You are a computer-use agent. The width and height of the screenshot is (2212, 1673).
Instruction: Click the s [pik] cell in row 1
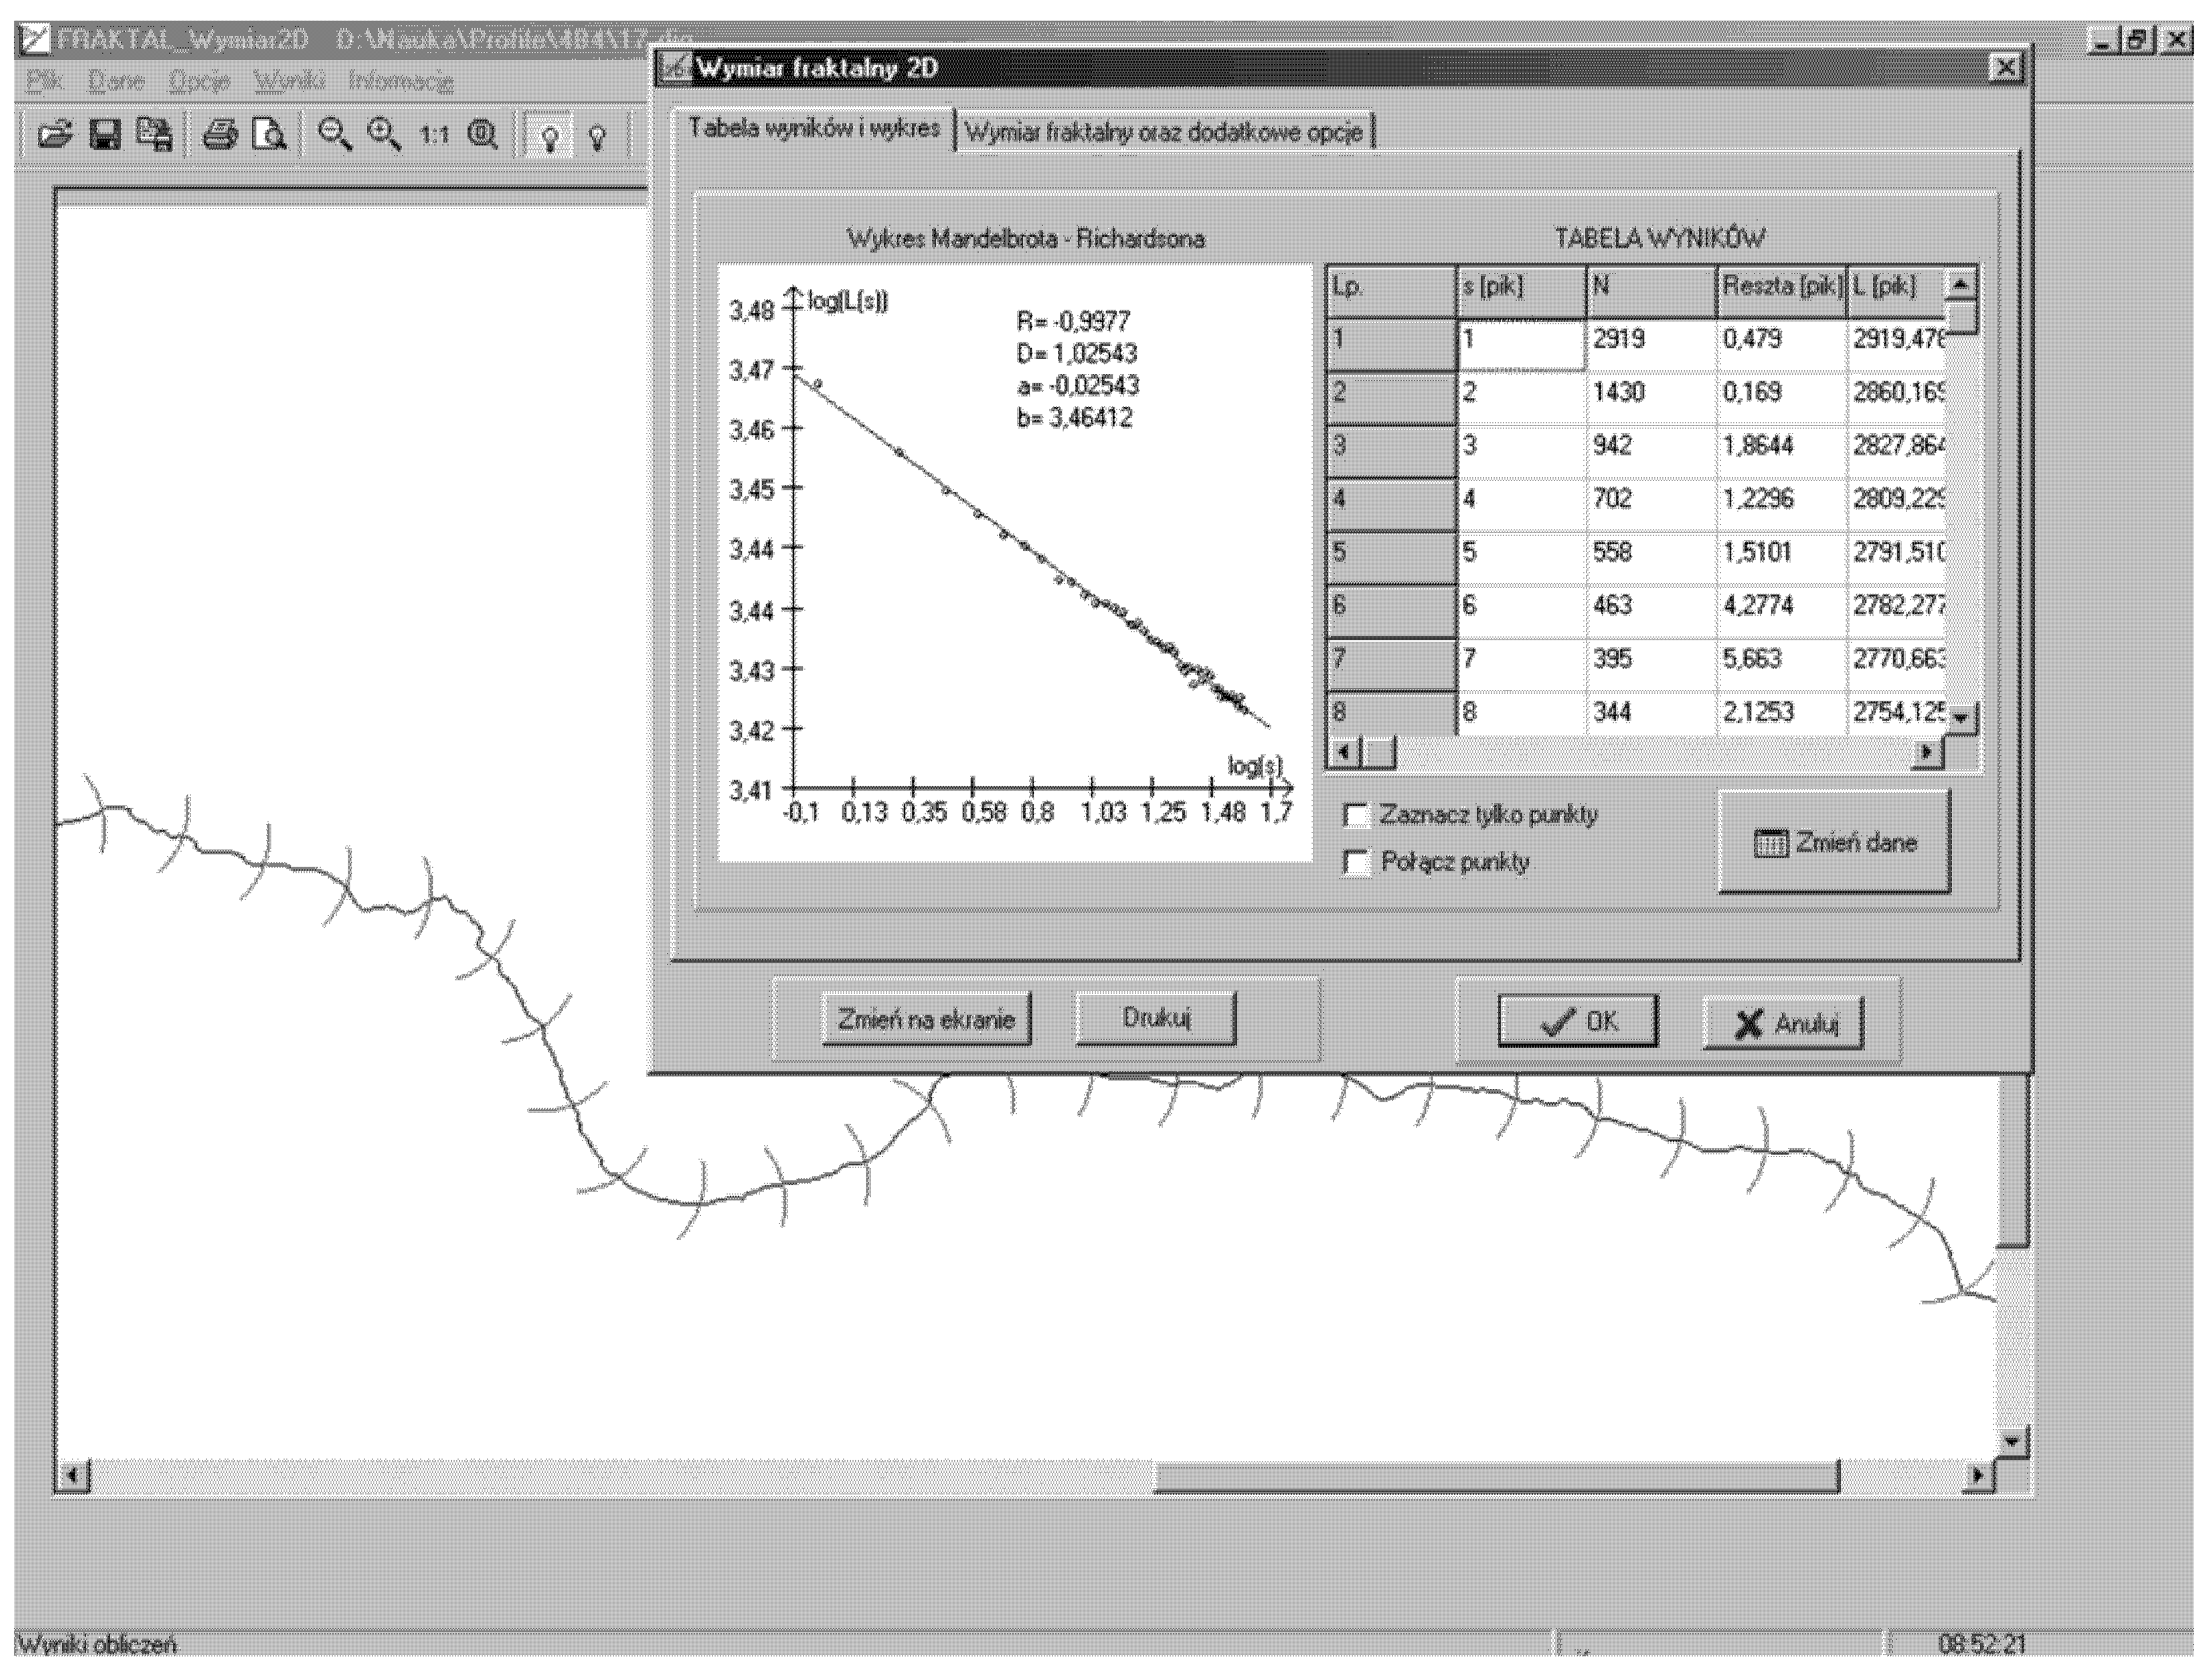click(x=1520, y=340)
